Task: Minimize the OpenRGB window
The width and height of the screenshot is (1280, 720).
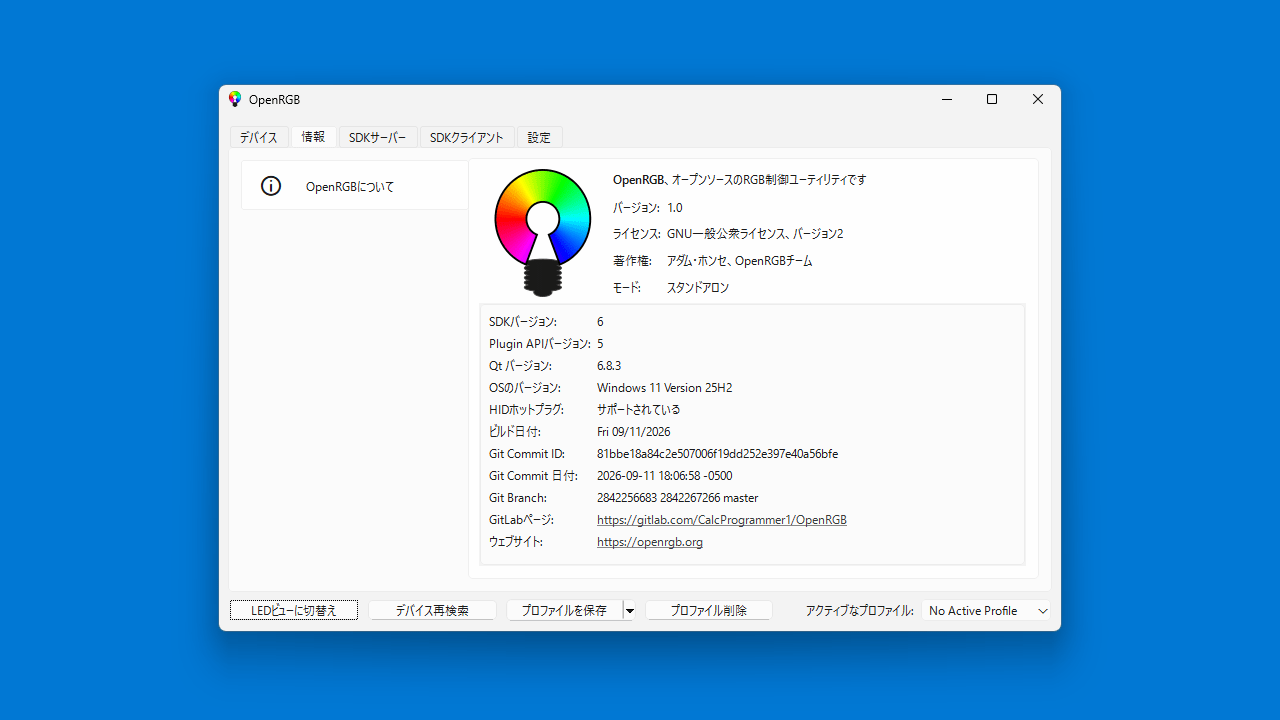Action: tap(946, 99)
